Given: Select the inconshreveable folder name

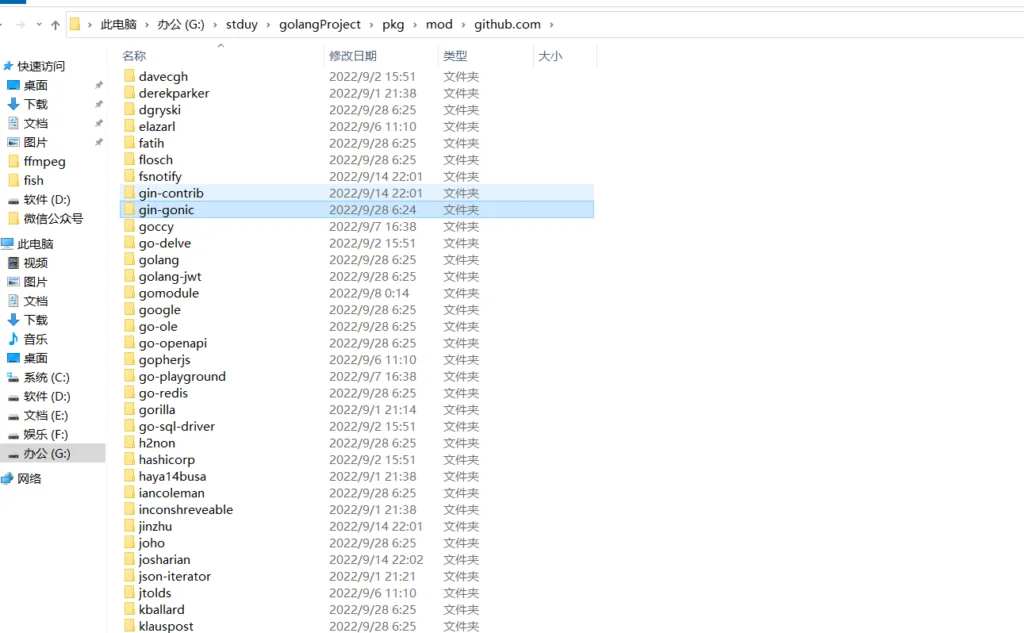Looking at the screenshot, I should (185, 510).
